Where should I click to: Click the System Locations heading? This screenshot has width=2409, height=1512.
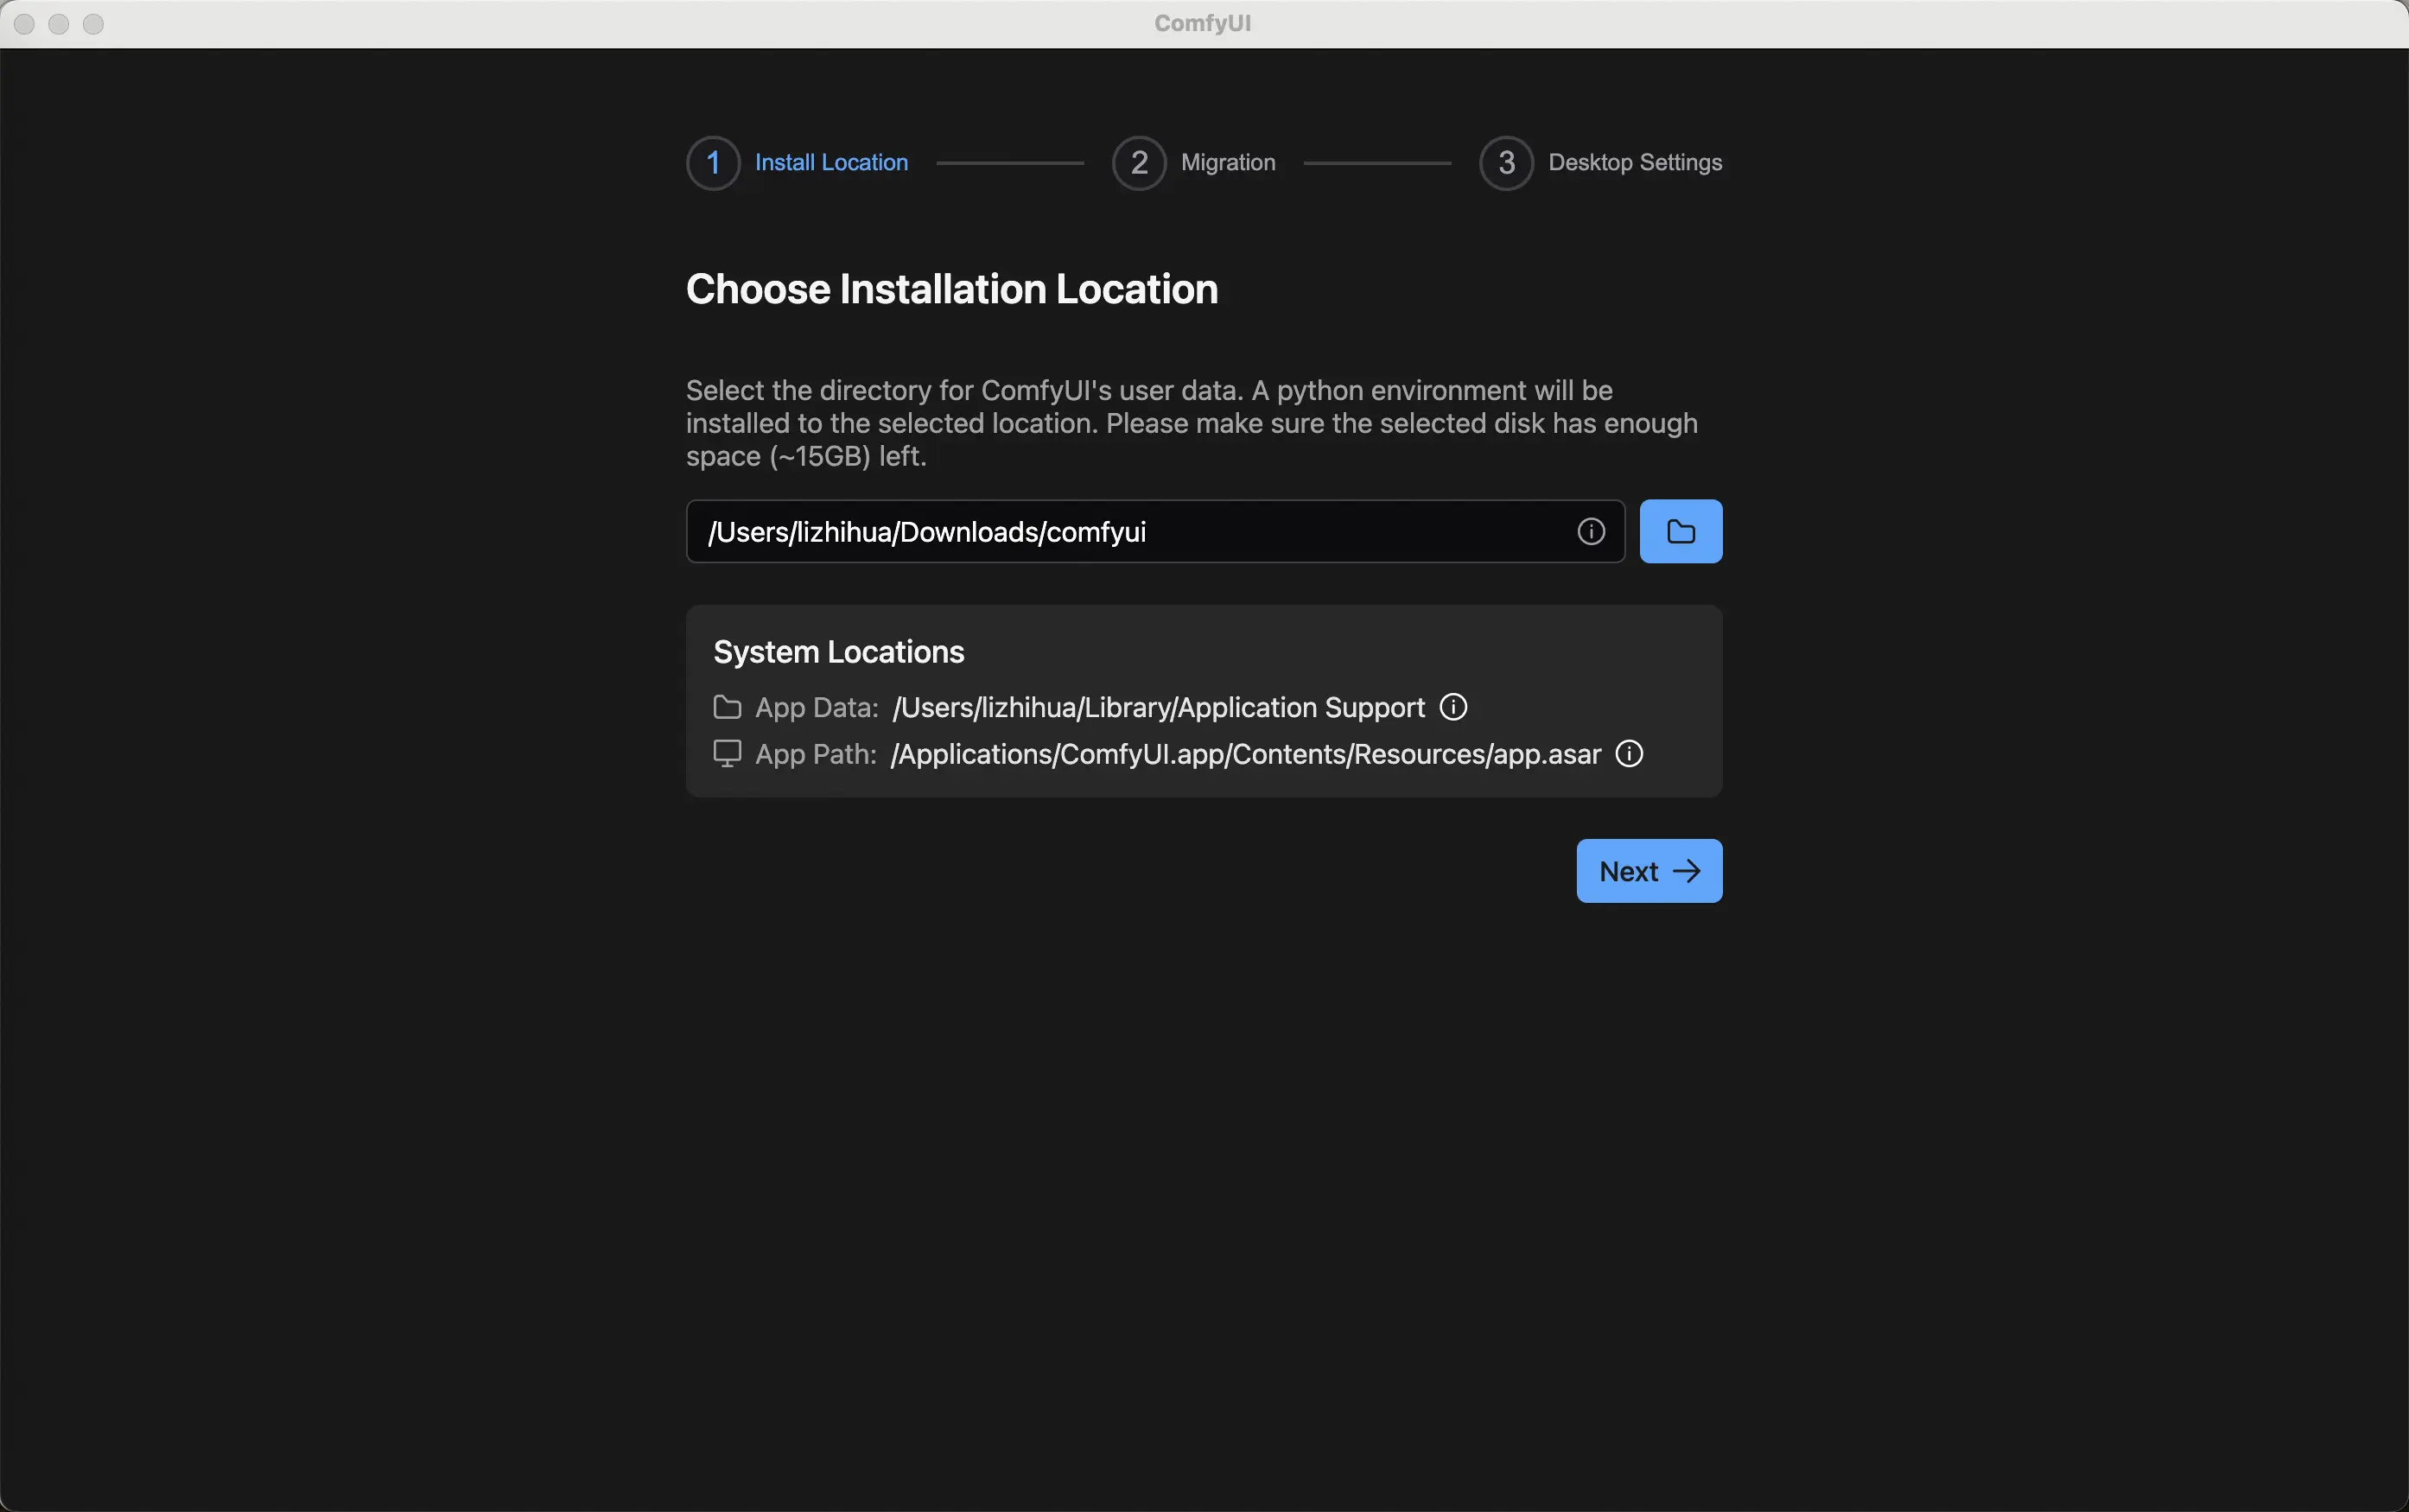pos(838,652)
